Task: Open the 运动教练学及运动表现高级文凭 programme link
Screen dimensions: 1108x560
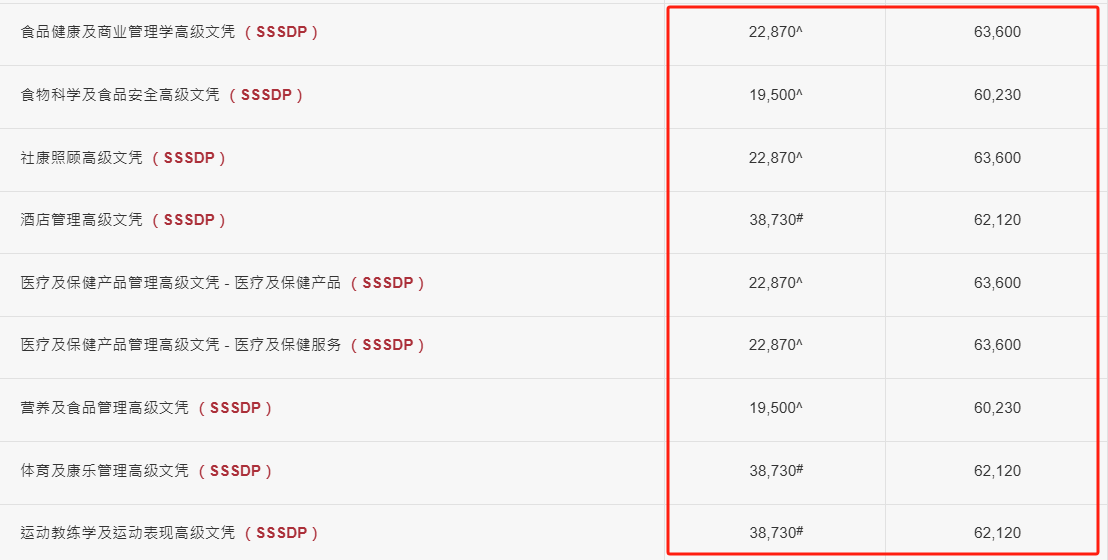Action: tap(128, 533)
